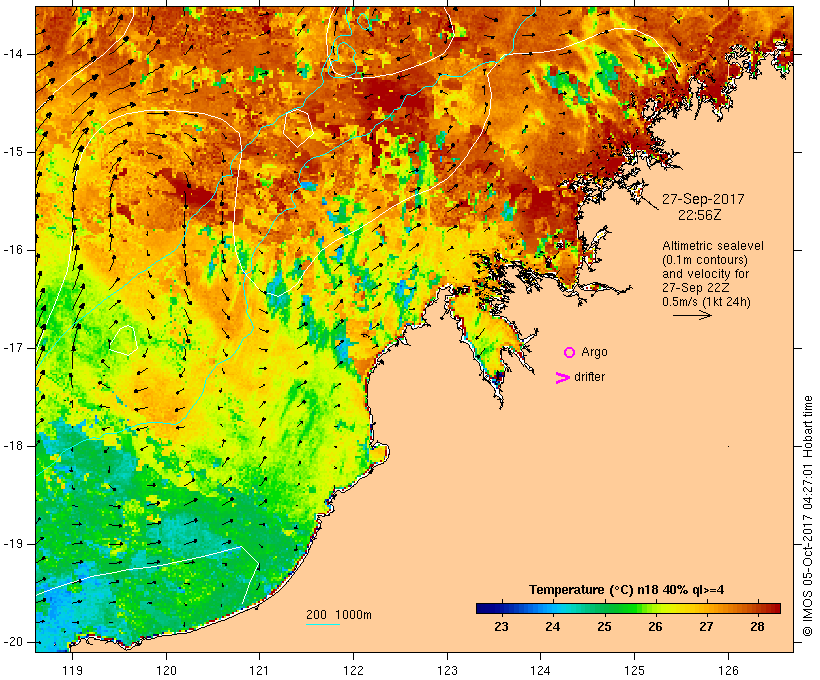Image resolution: width=820 pixels, height=680 pixels.
Task: Click the latitude axis label '-16'
Action: [x=13, y=250]
